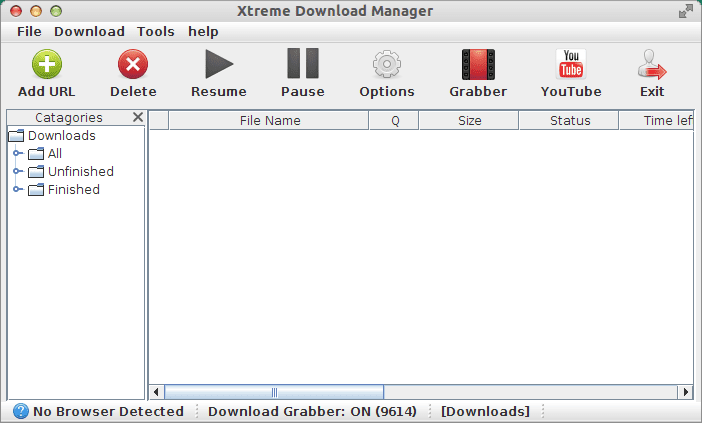Click the Time left column header

tap(657, 120)
